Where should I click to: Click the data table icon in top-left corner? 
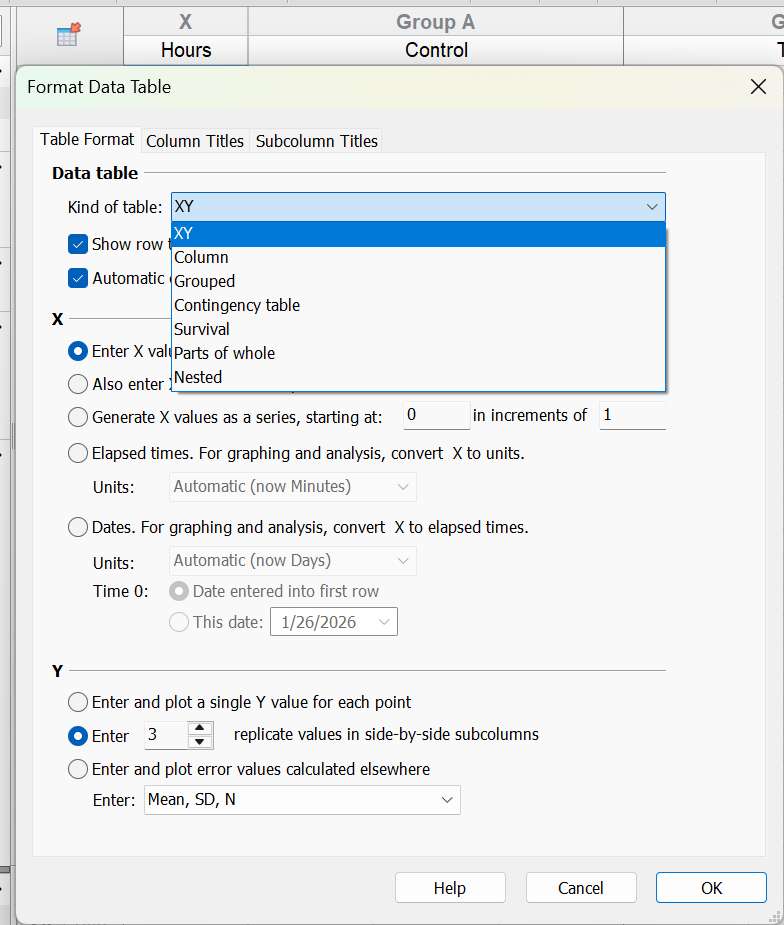pyautogui.click(x=68, y=35)
